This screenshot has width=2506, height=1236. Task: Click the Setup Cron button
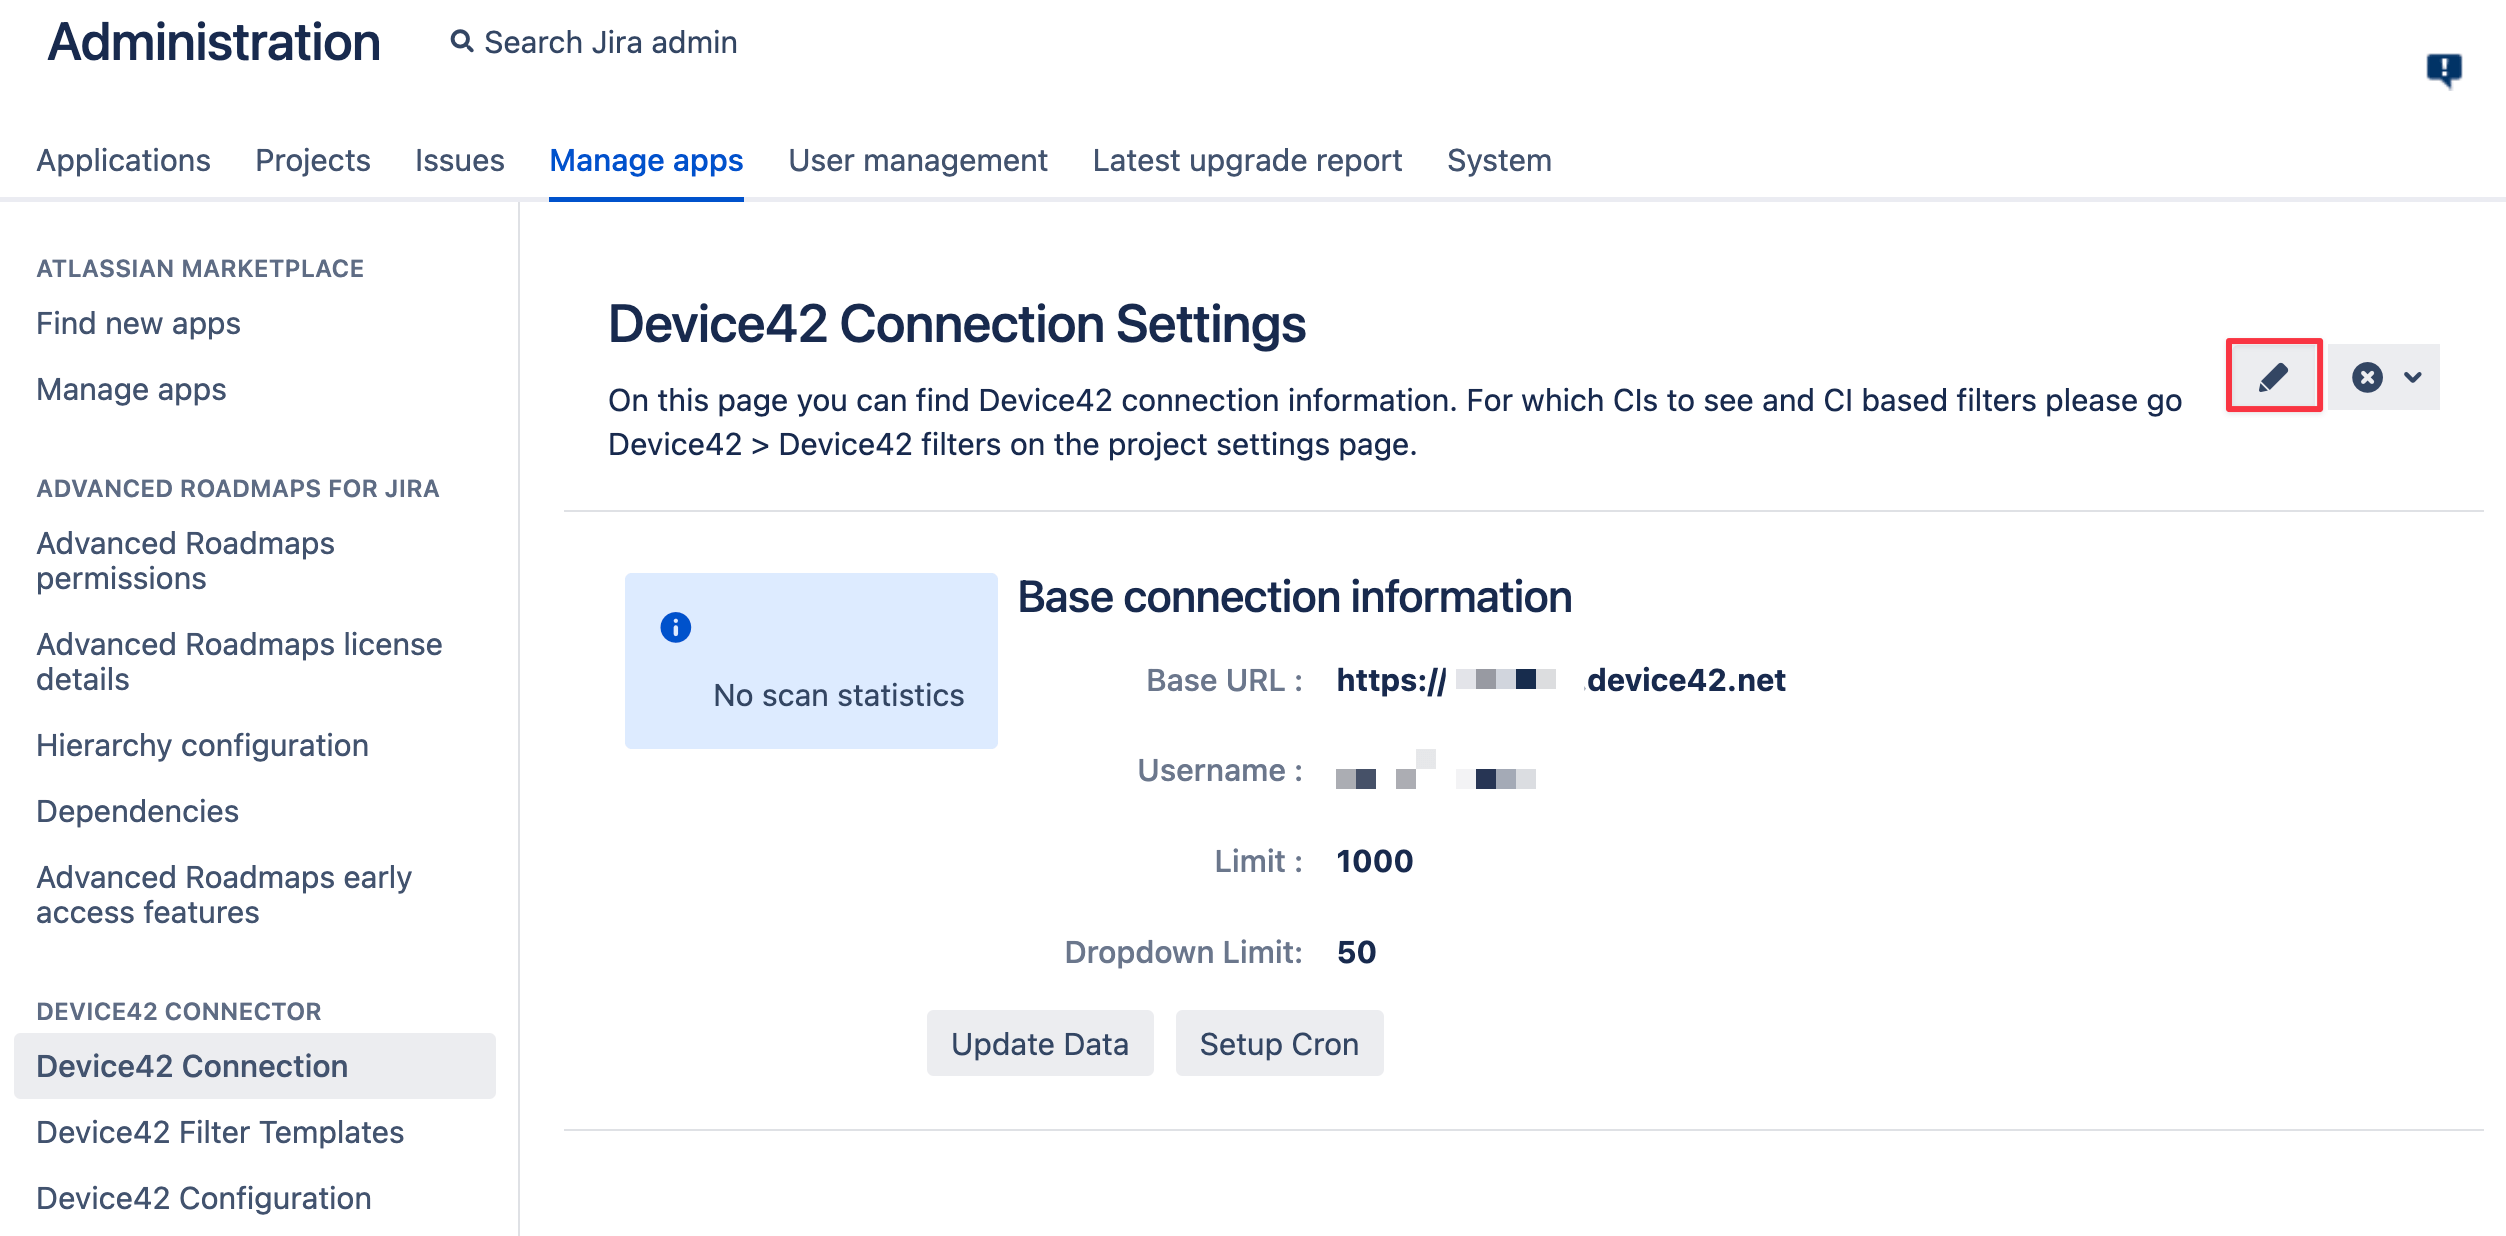(1279, 1043)
